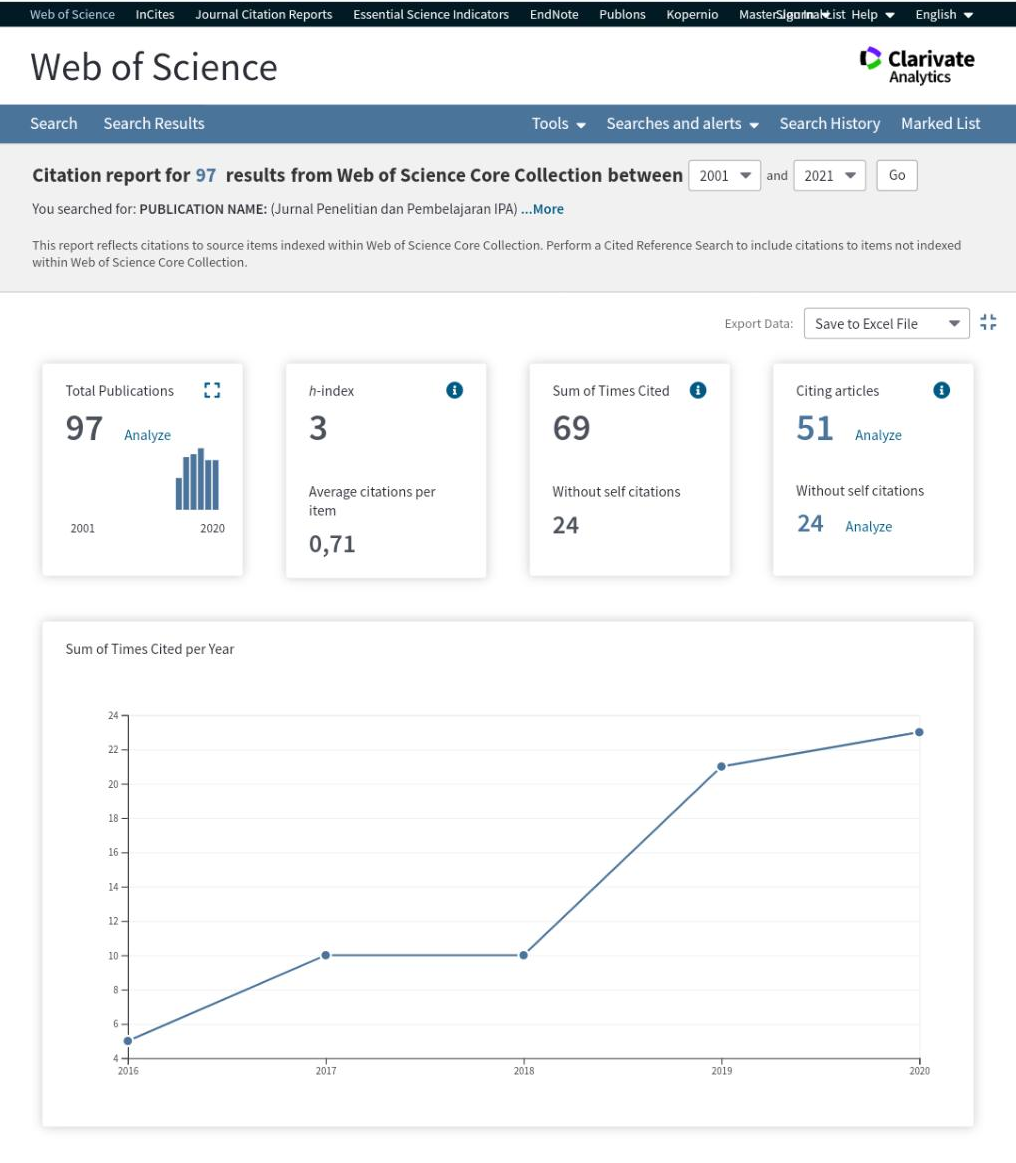Click the 2020 data point on chart
The image size is (1016, 1163).
(x=919, y=732)
